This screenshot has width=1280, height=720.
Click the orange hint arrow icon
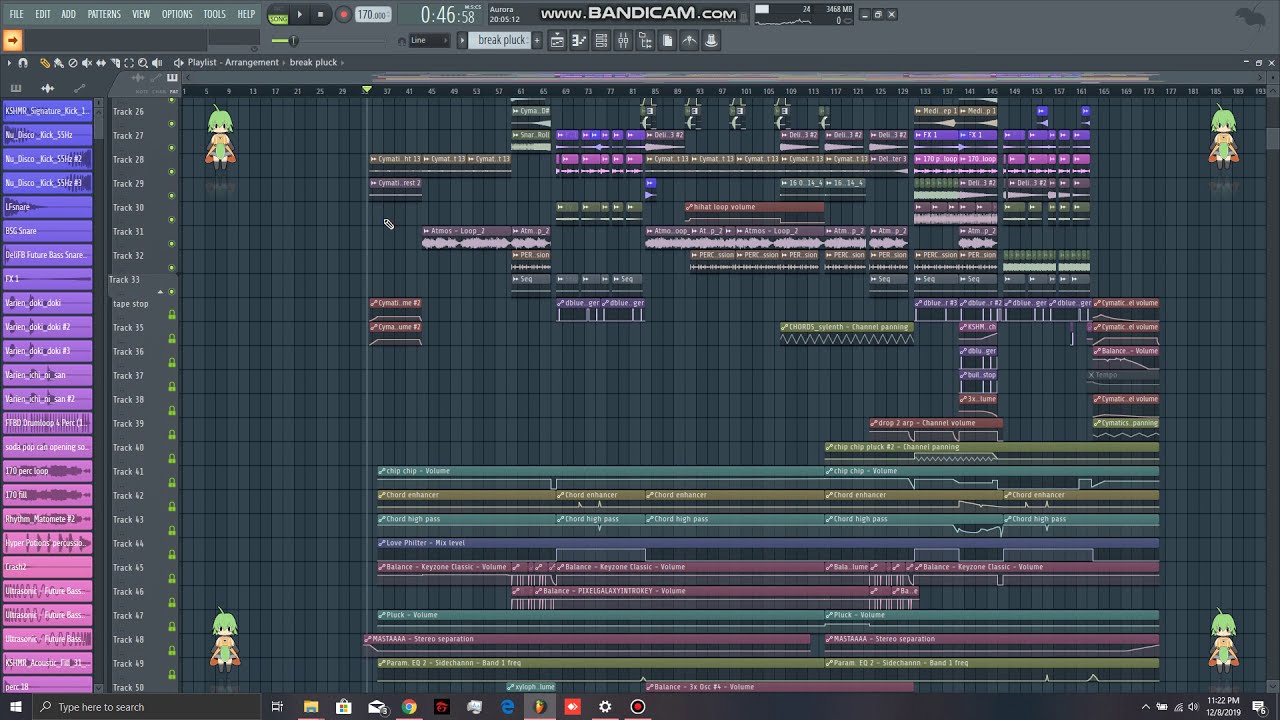click(12, 40)
